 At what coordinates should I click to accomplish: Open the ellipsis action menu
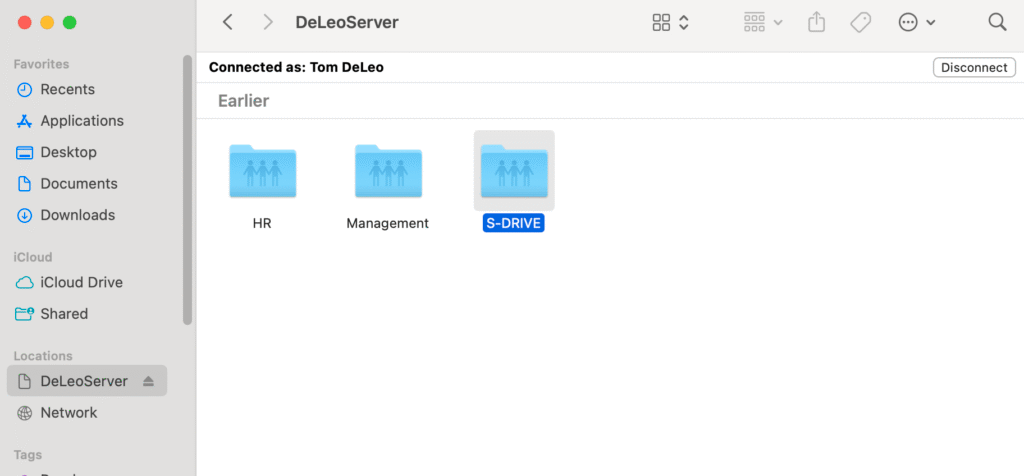[x=917, y=22]
